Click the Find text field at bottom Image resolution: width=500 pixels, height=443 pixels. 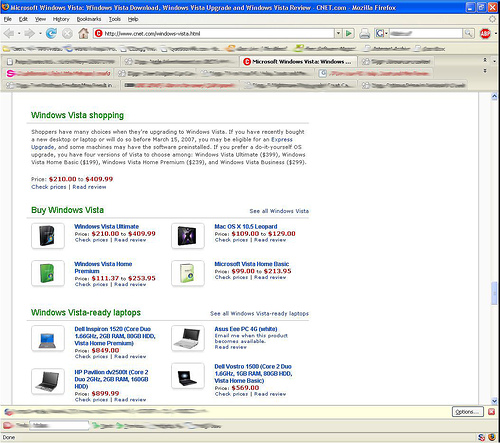(59, 425)
